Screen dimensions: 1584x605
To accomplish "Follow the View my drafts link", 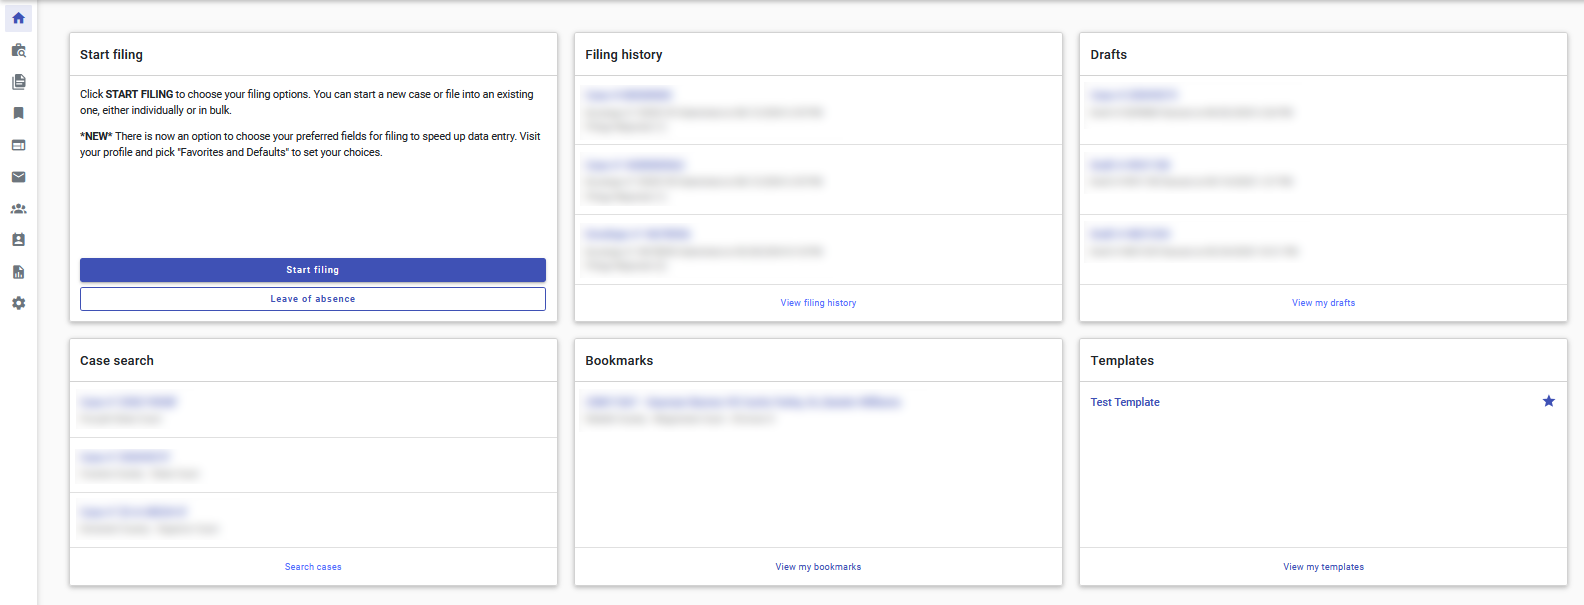I will pyautogui.click(x=1323, y=303).
